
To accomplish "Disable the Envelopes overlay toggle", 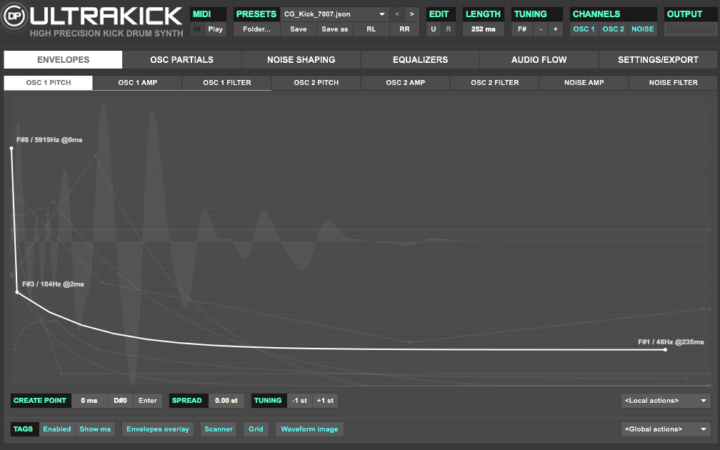I will coord(156,429).
